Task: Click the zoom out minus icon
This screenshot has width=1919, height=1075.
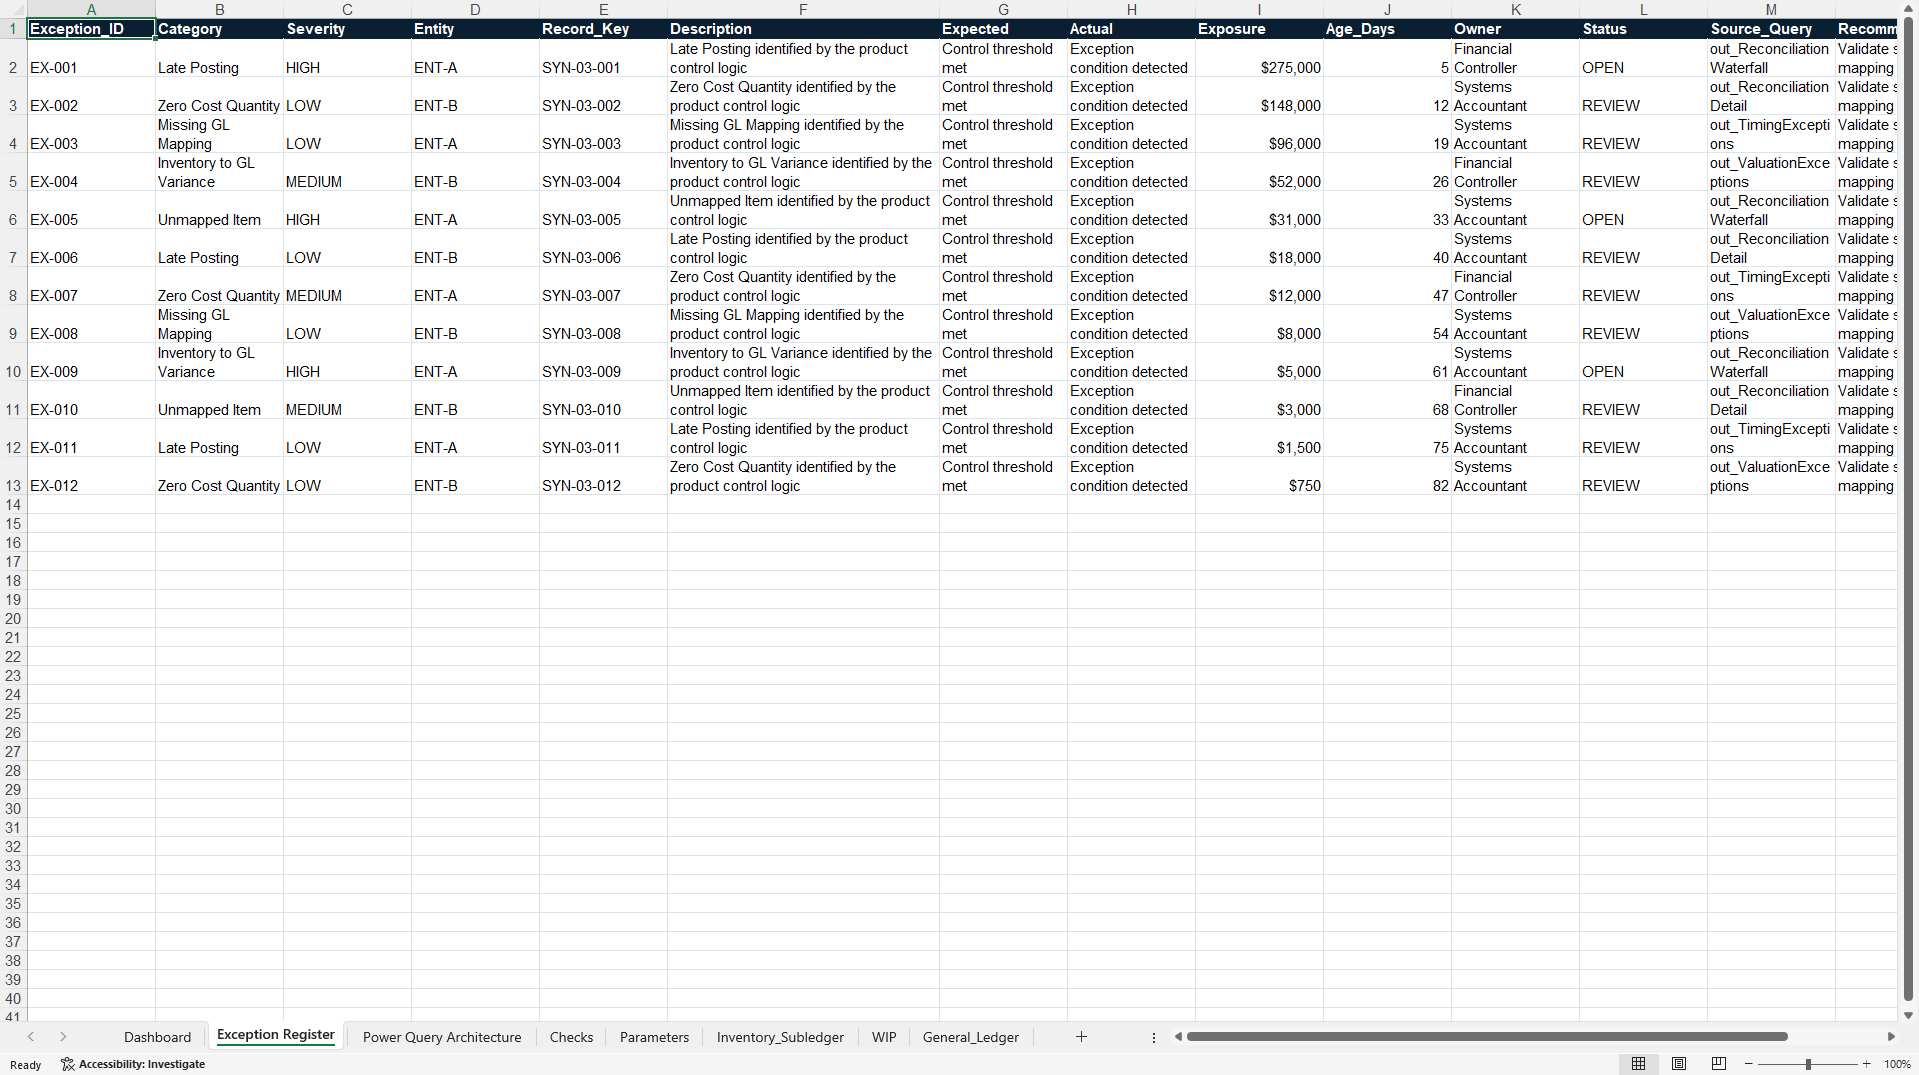Action: 1749,1064
